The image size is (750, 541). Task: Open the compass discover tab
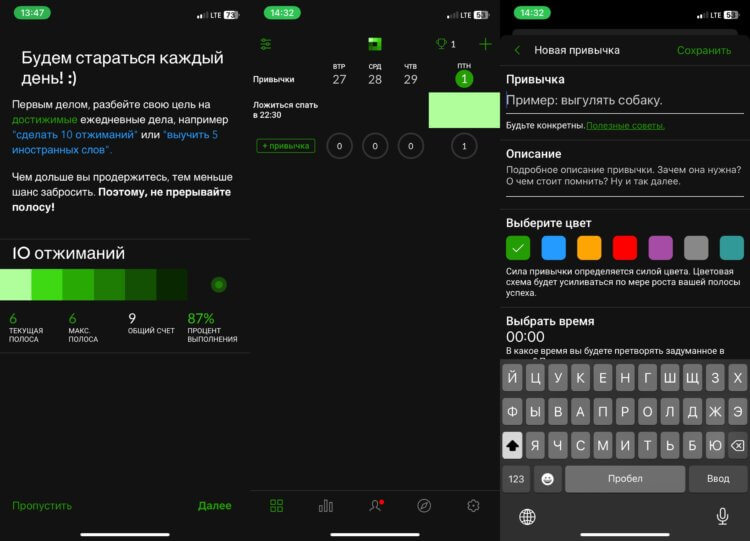(x=424, y=506)
